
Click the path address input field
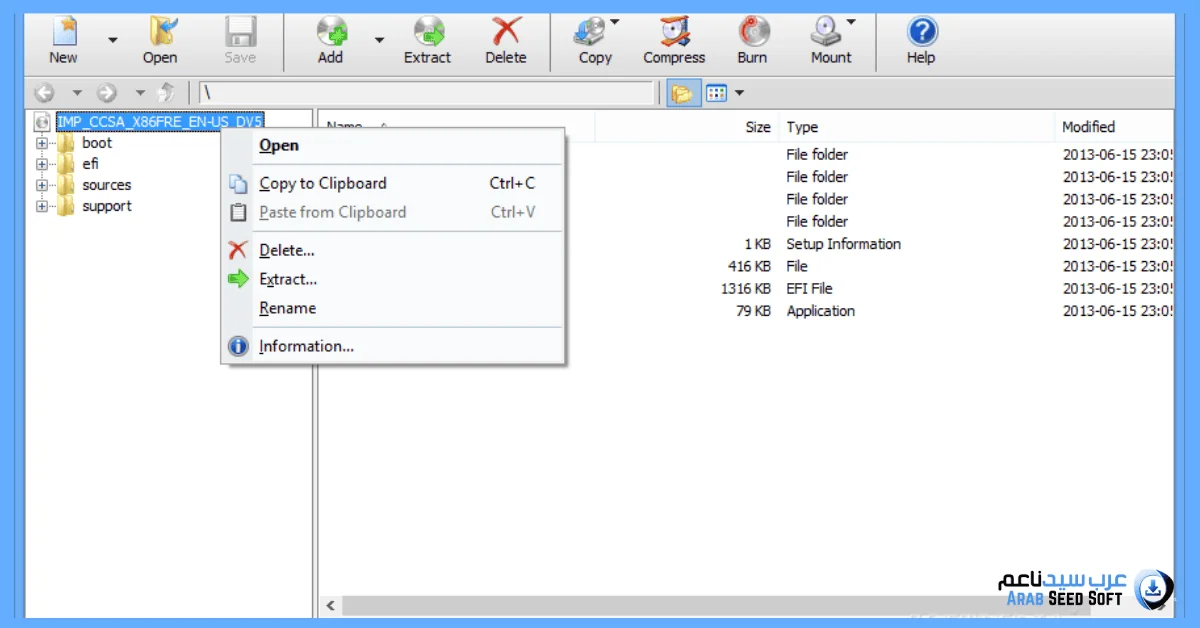[x=425, y=93]
